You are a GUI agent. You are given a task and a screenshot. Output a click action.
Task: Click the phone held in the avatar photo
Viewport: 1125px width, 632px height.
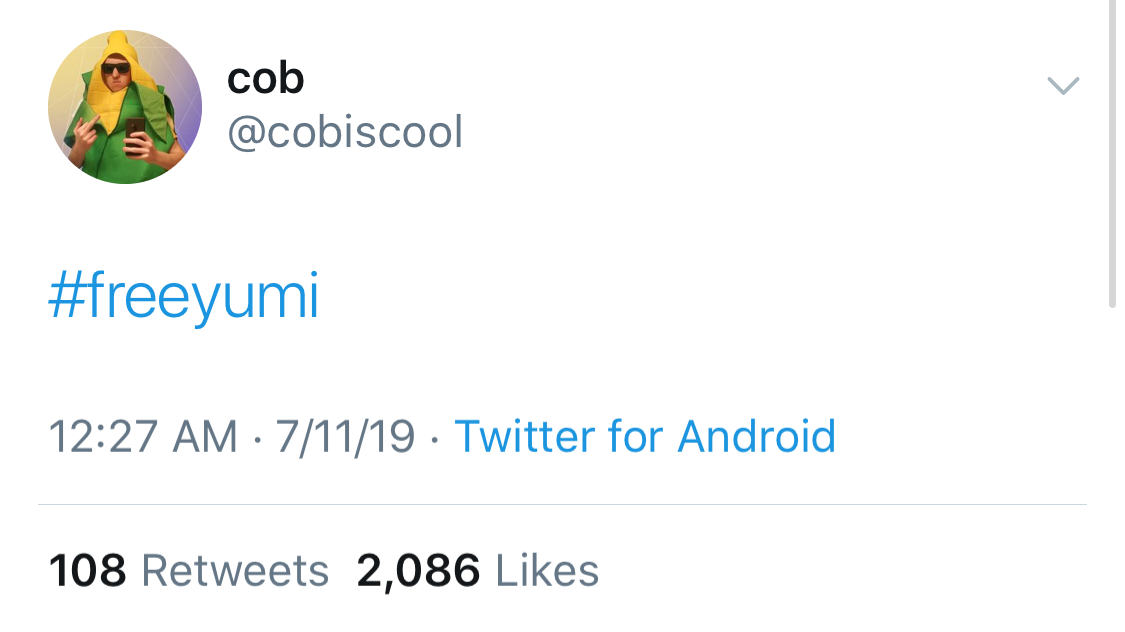135,133
